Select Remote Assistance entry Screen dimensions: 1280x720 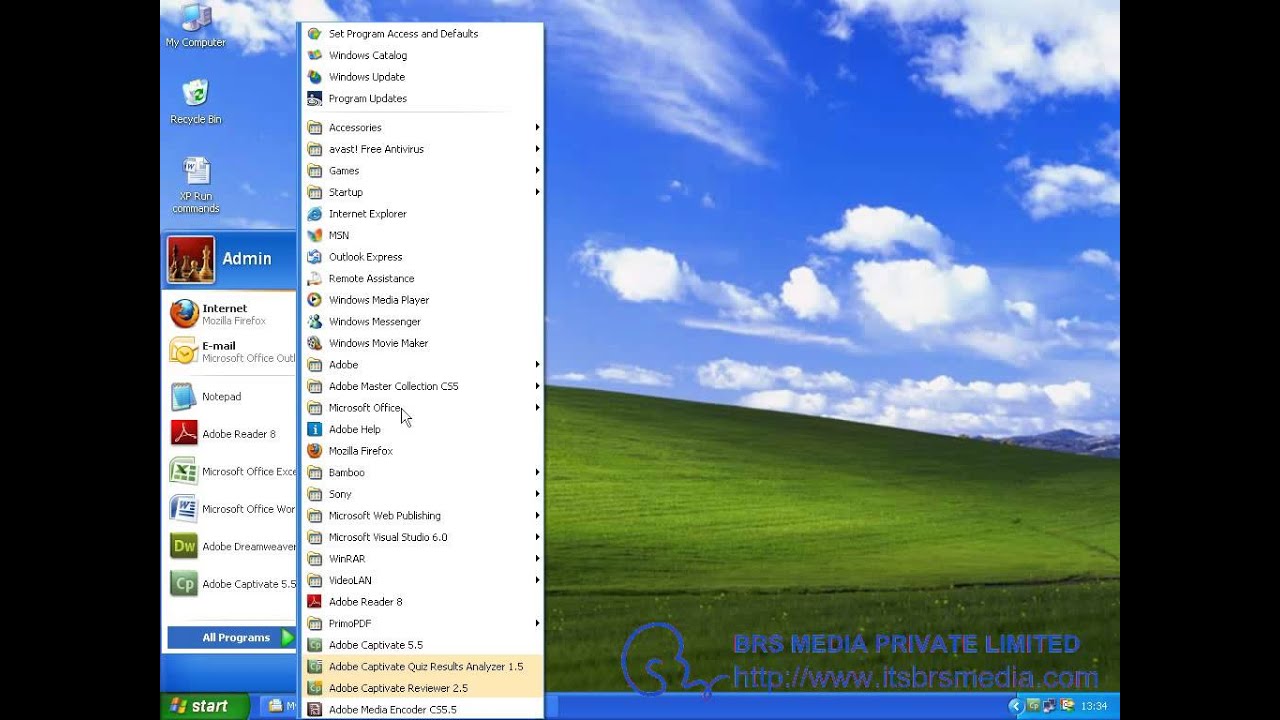pos(422,278)
